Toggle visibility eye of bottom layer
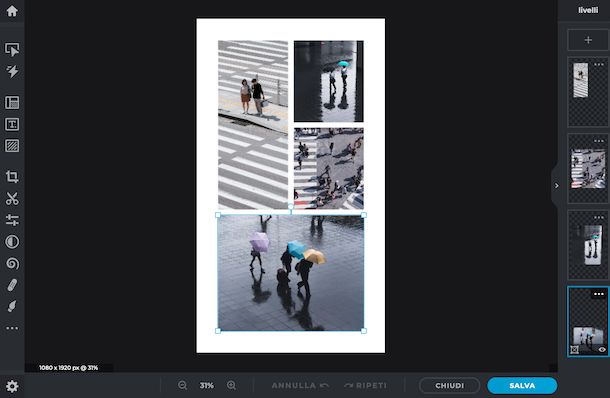The width and height of the screenshot is (610, 398). (x=602, y=350)
